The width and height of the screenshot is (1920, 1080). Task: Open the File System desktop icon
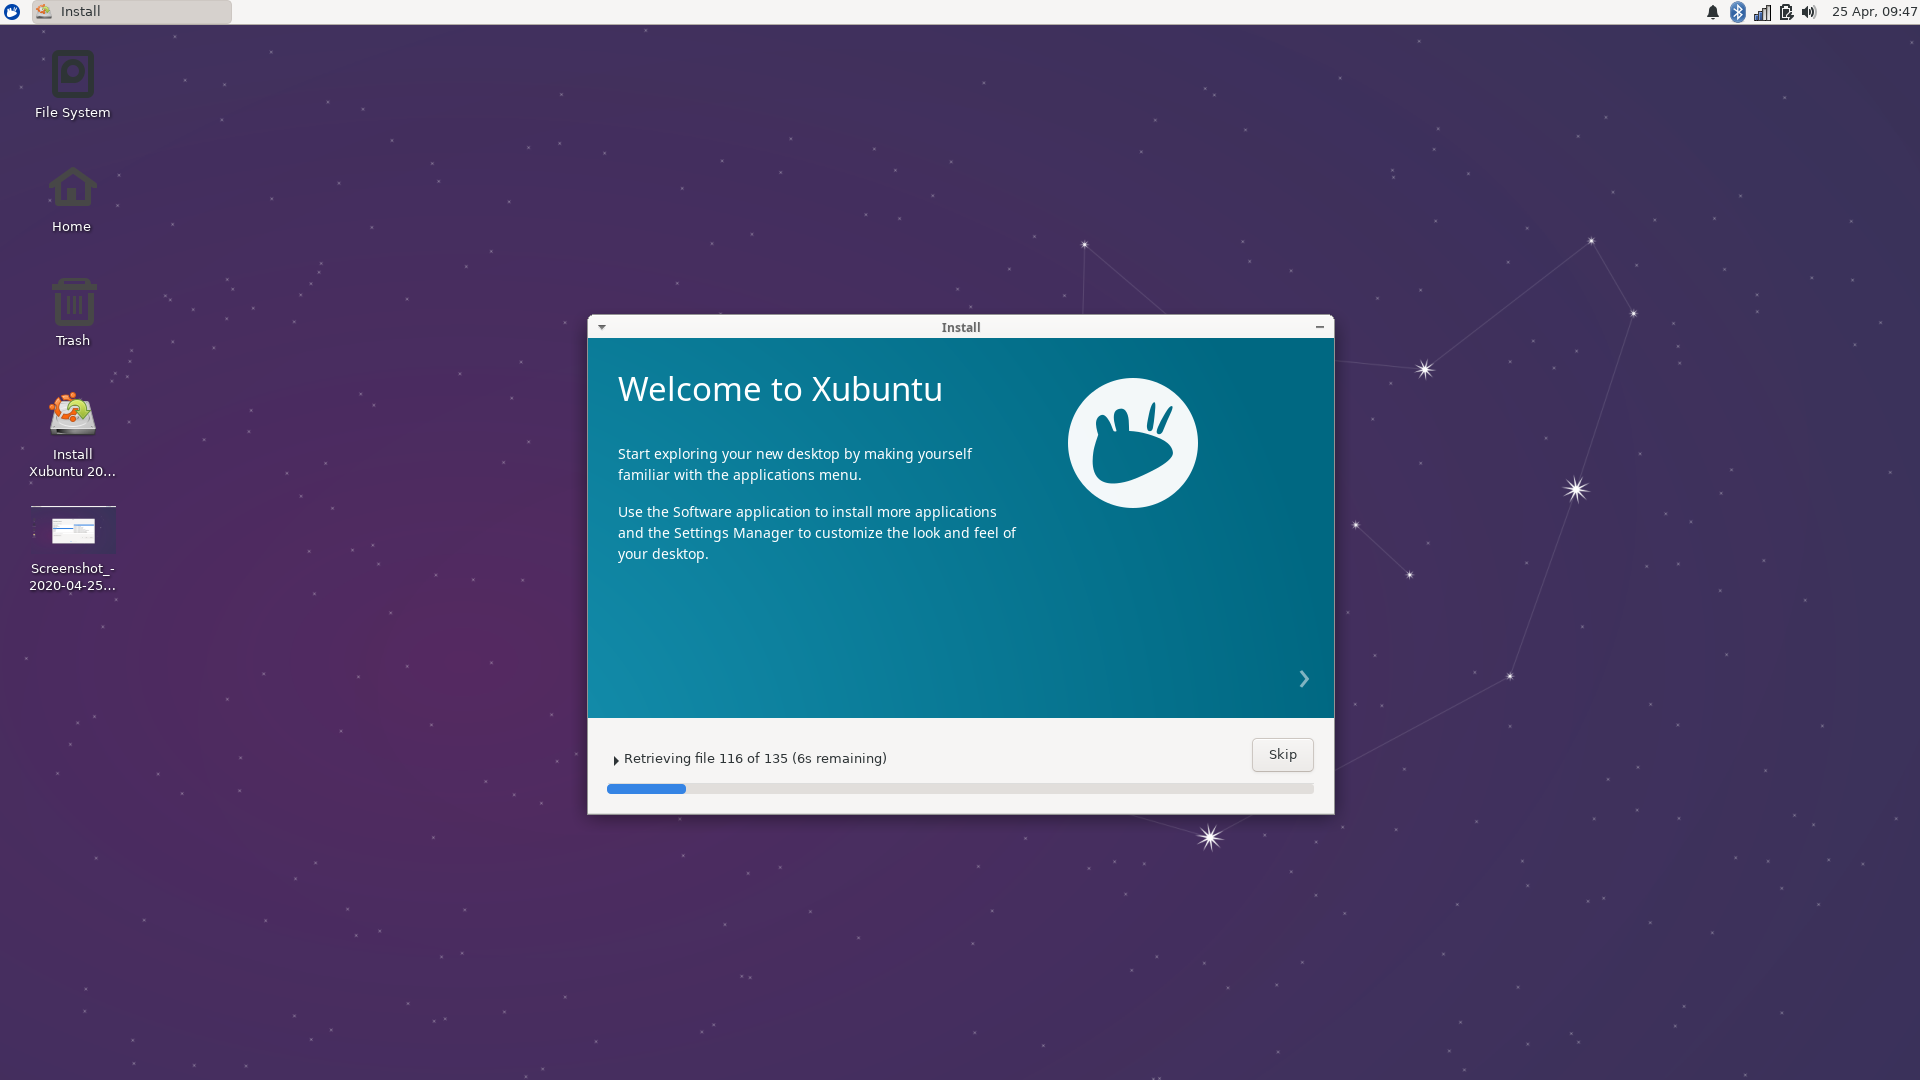72,85
